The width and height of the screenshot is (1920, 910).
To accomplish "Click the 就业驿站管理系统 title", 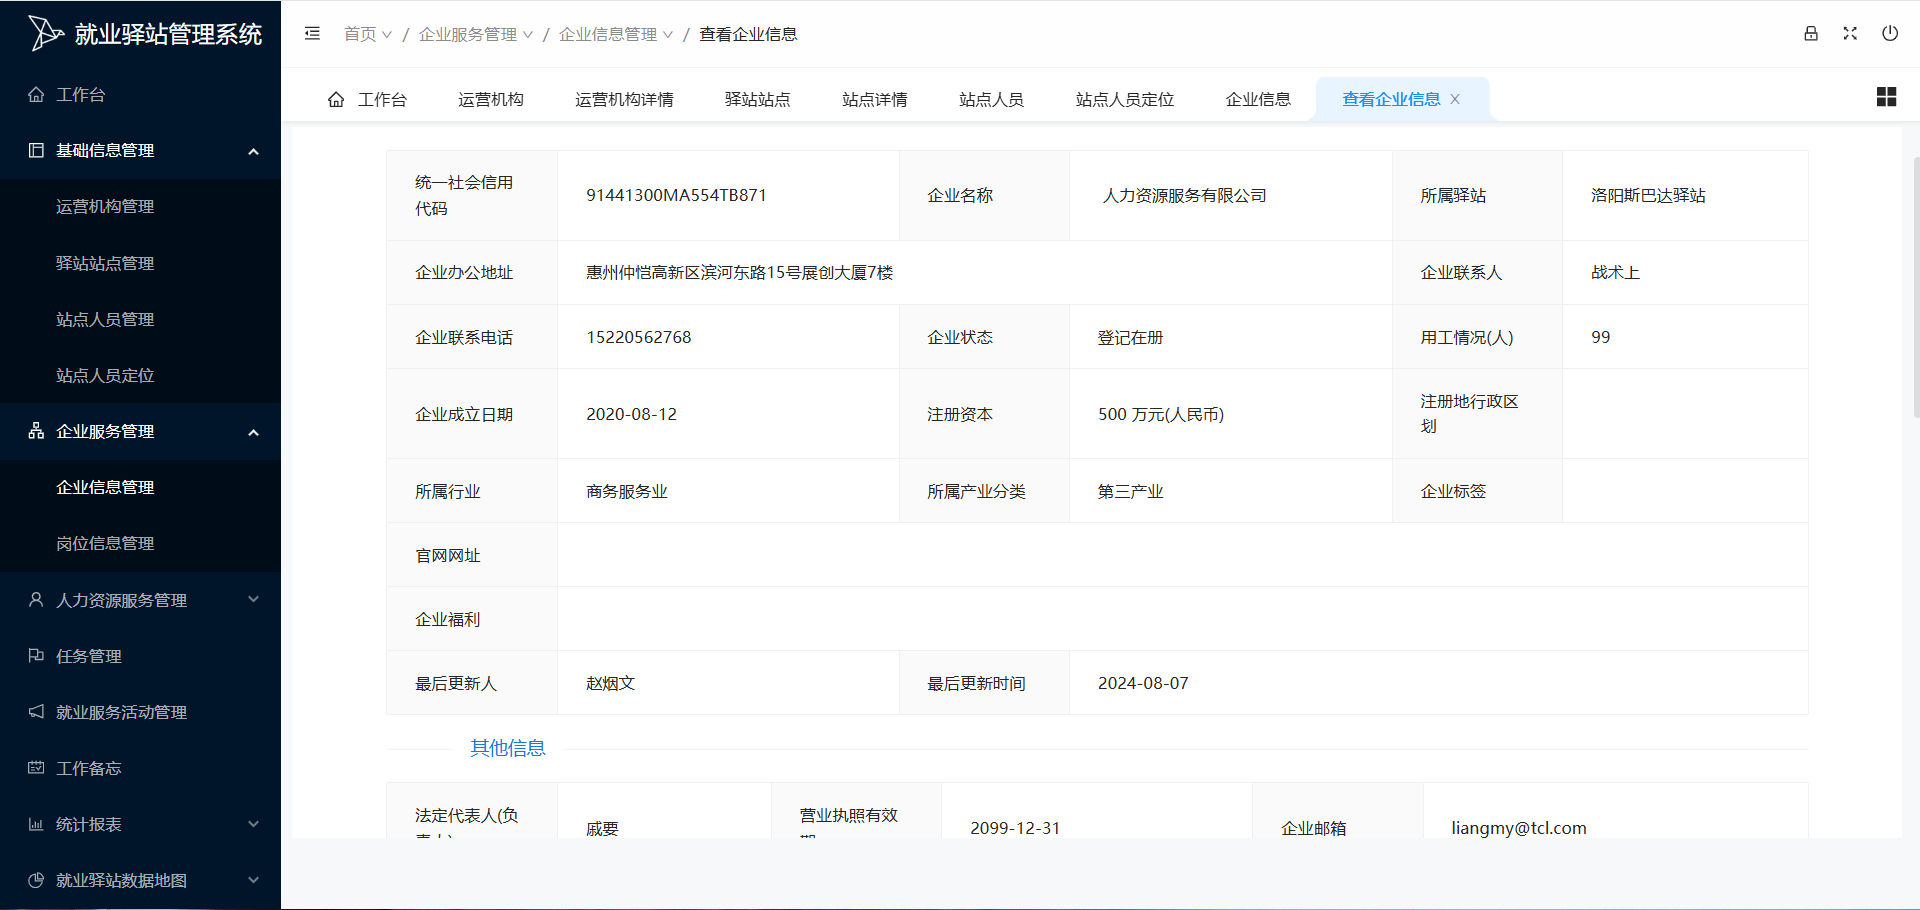I will click(x=168, y=34).
